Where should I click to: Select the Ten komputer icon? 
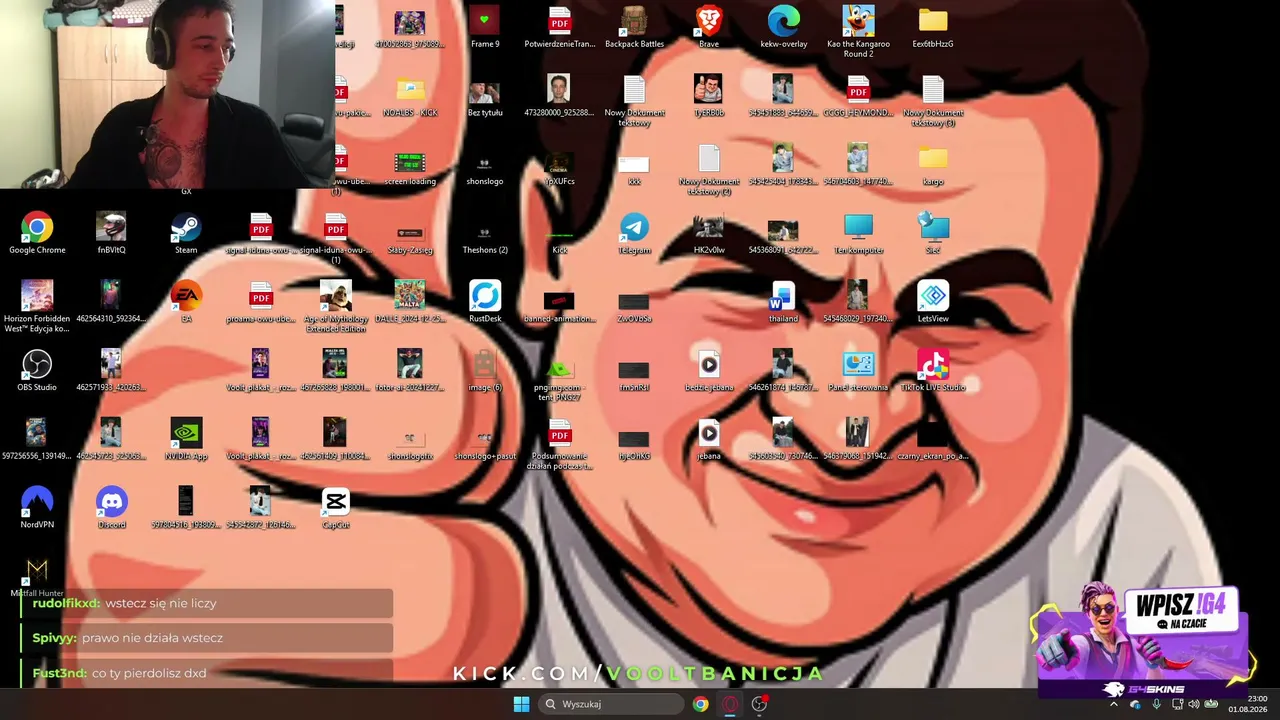[x=858, y=234]
